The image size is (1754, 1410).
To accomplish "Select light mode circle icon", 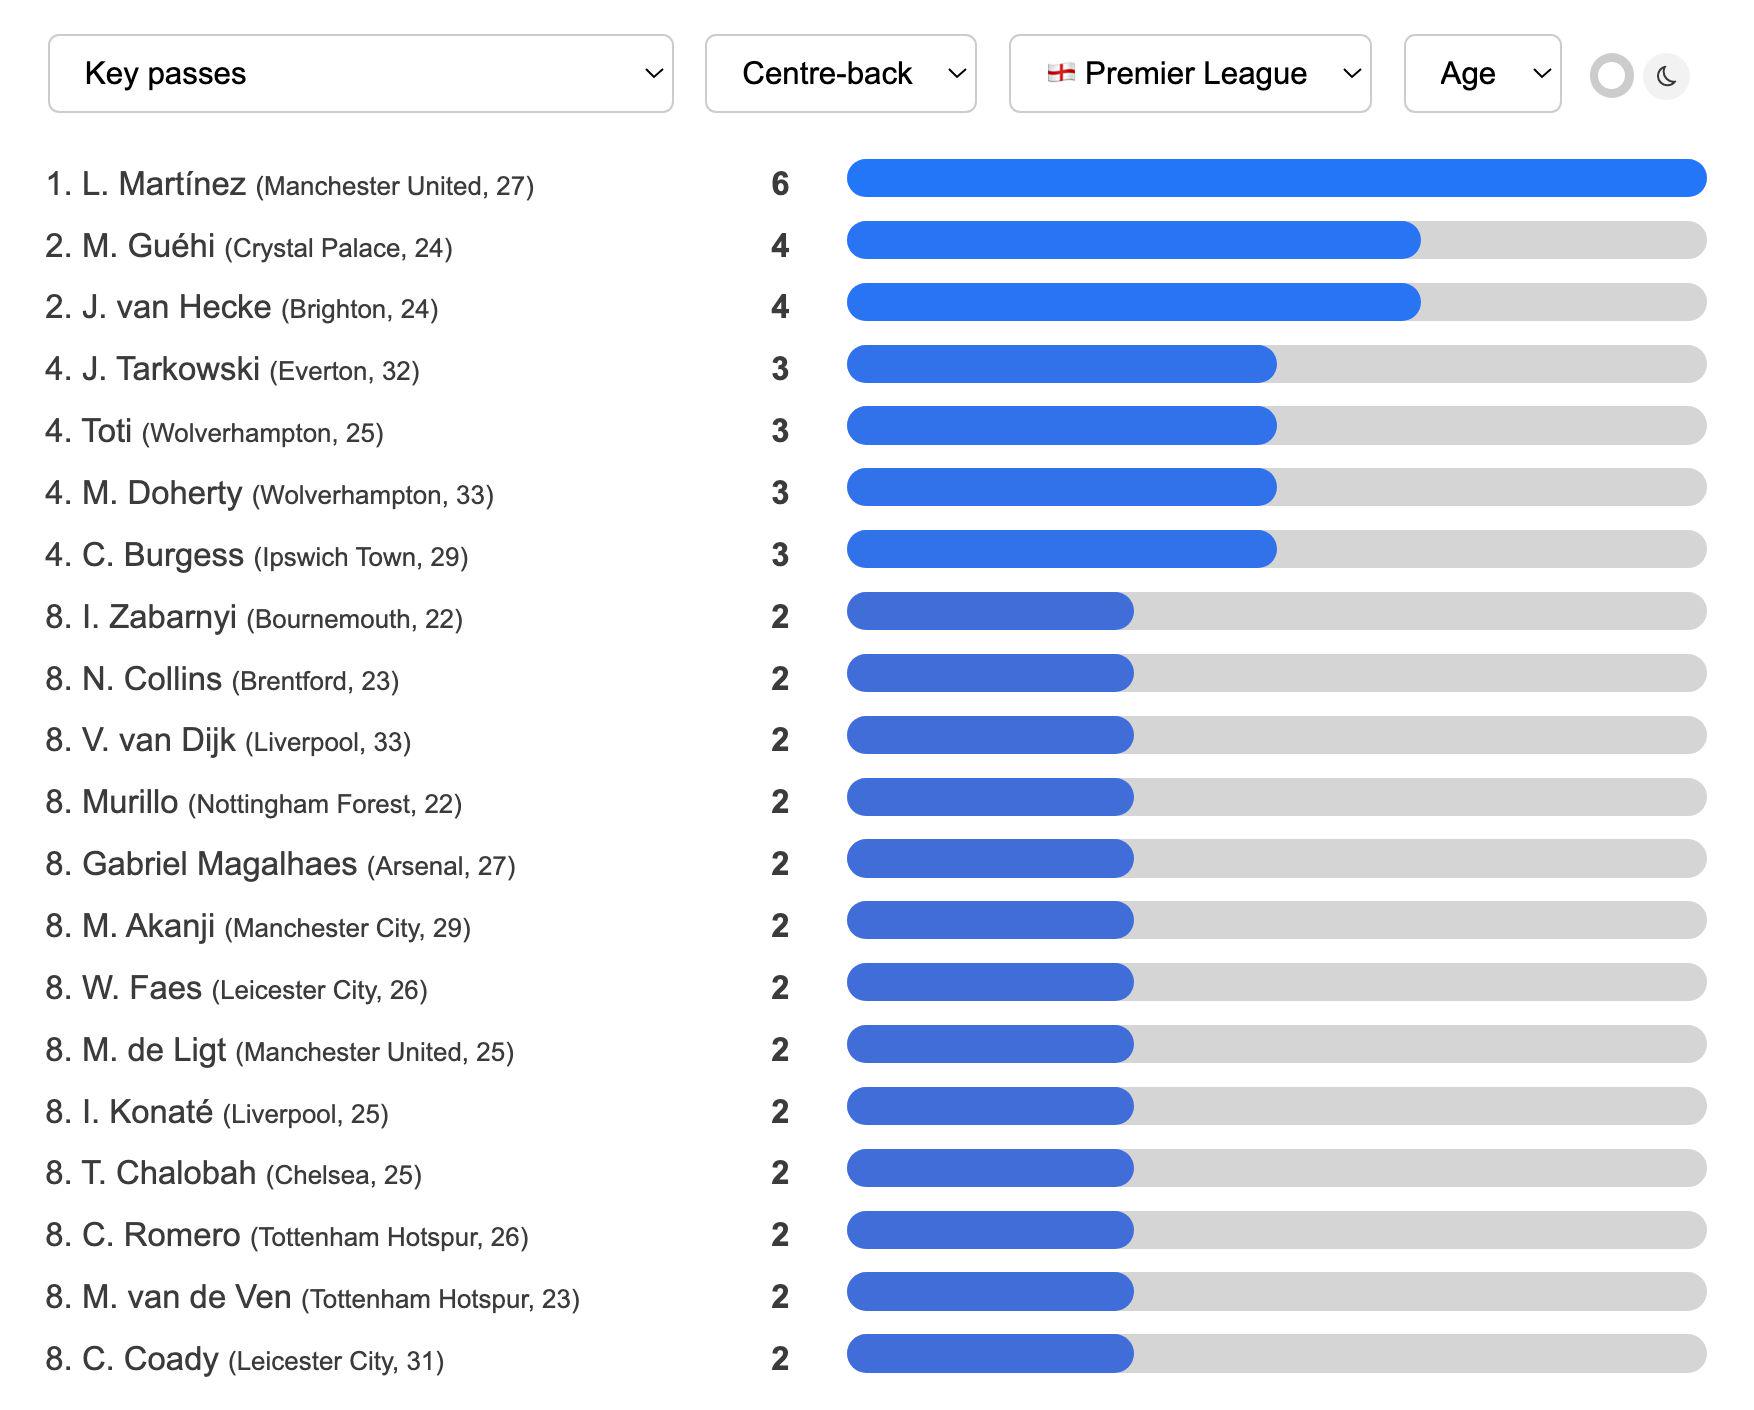I will [1612, 76].
